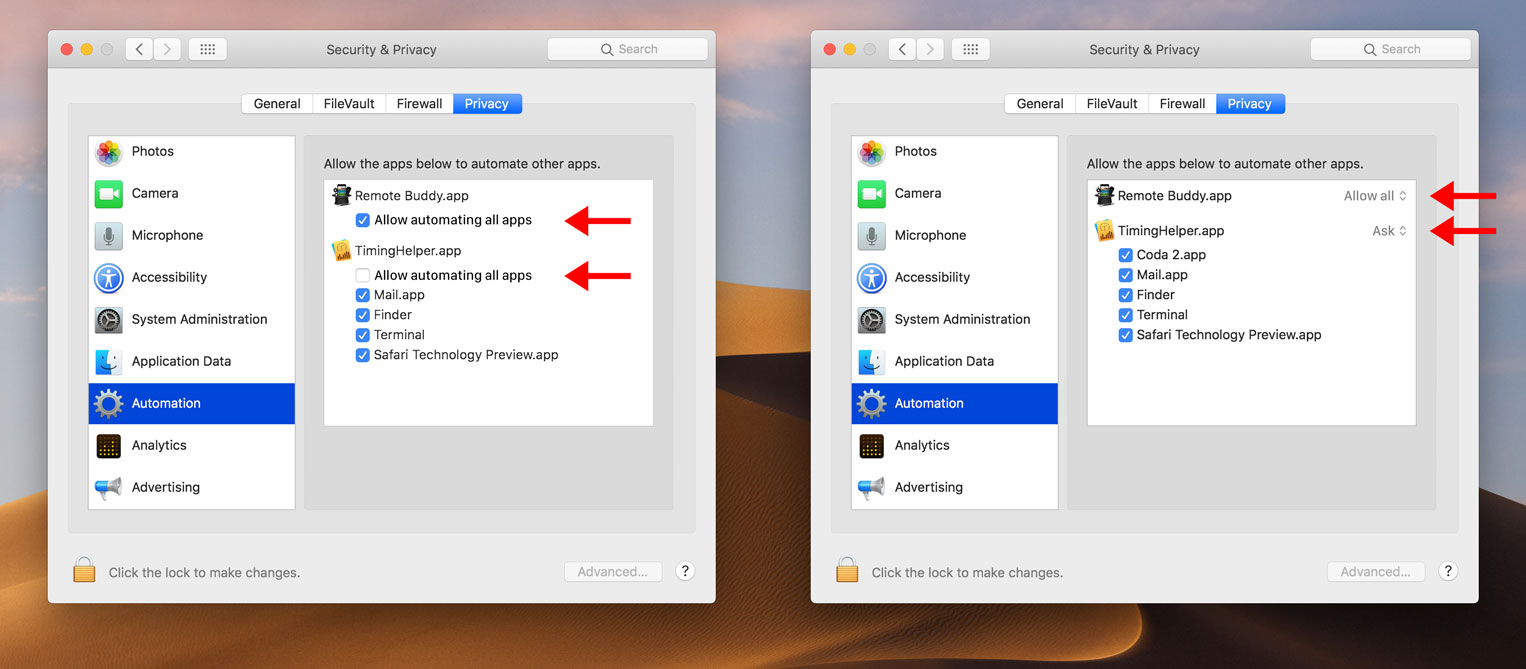The width and height of the screenshot is (1526, 669).
Task: Open help with question mark in right window
Action: [1448, 572]
